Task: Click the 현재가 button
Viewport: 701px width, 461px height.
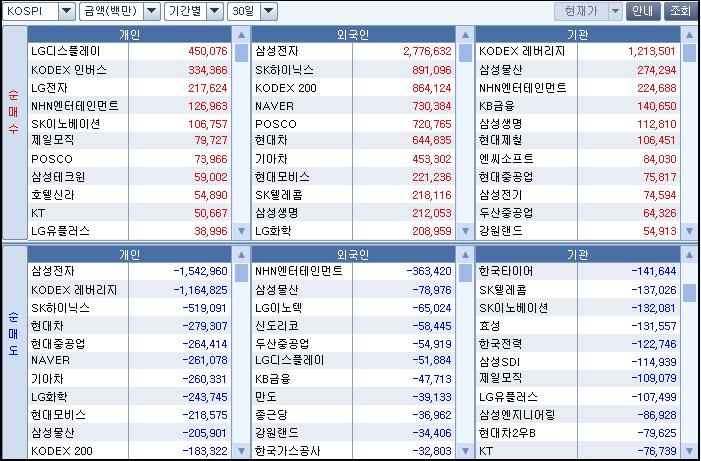Action: 581,11
